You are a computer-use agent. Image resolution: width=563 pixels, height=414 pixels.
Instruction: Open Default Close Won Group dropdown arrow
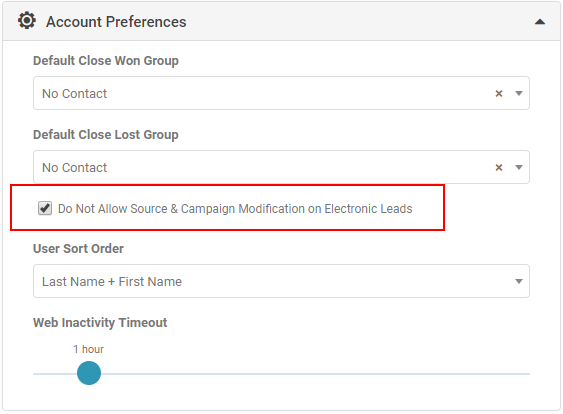[518, 93]
